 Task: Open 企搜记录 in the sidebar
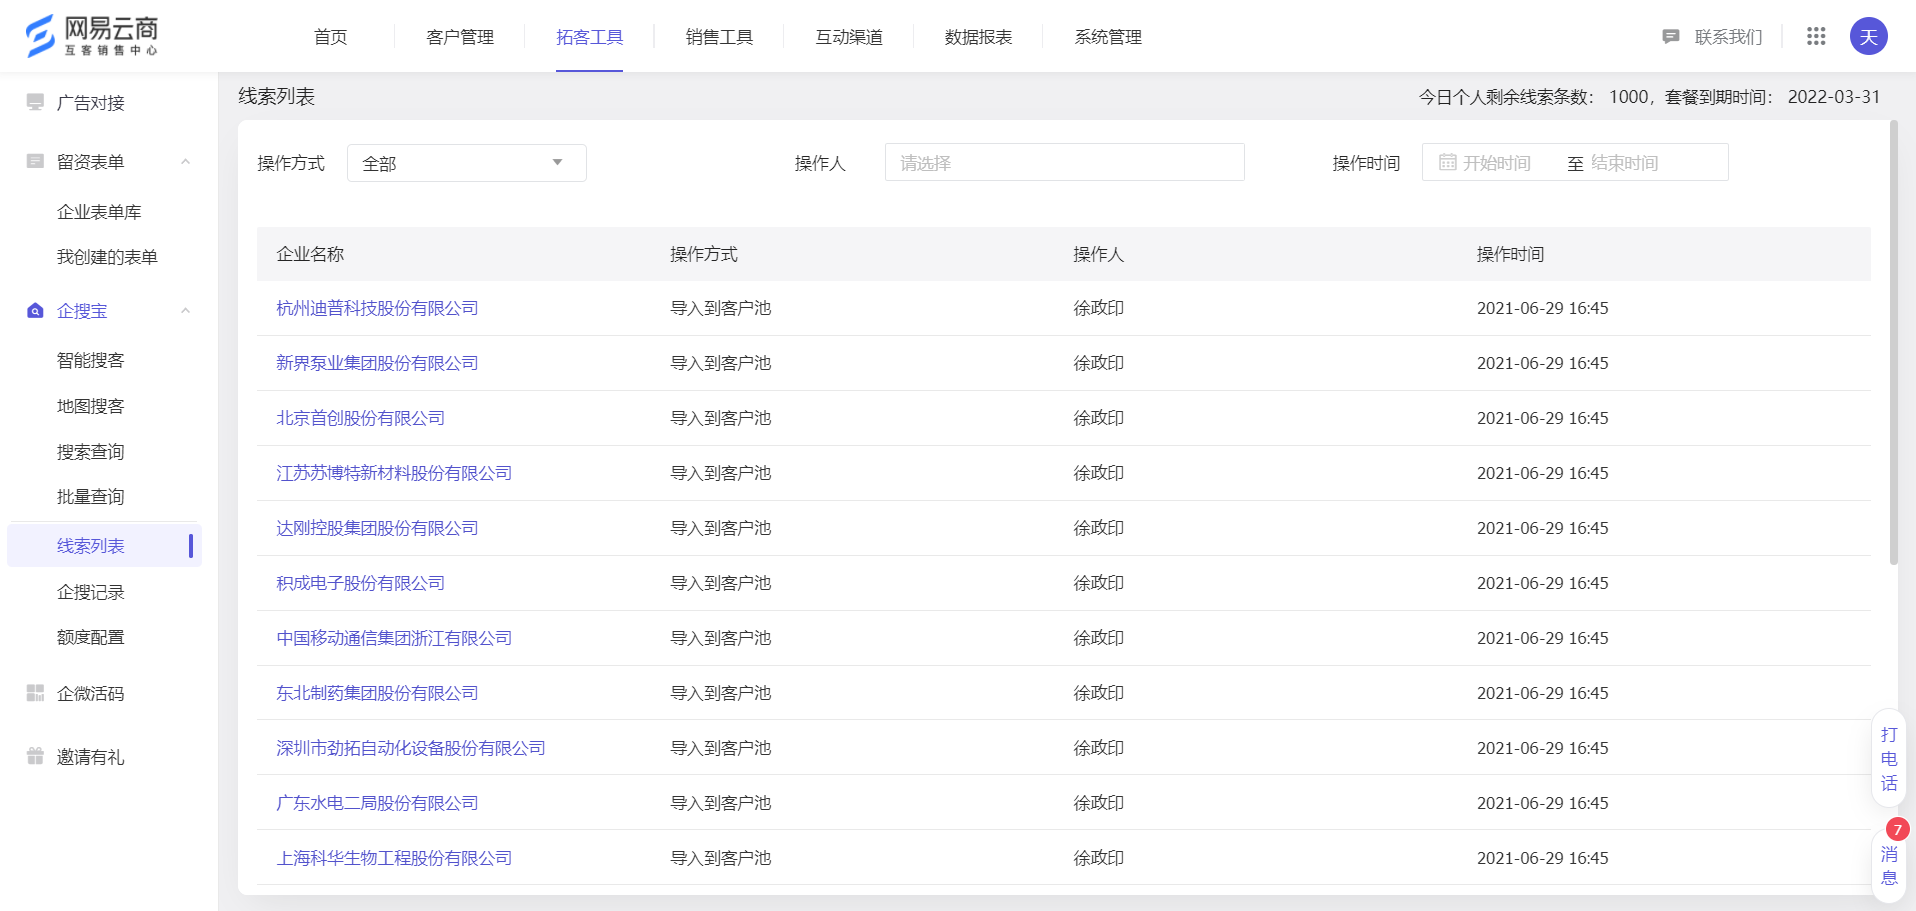(91, 592)
